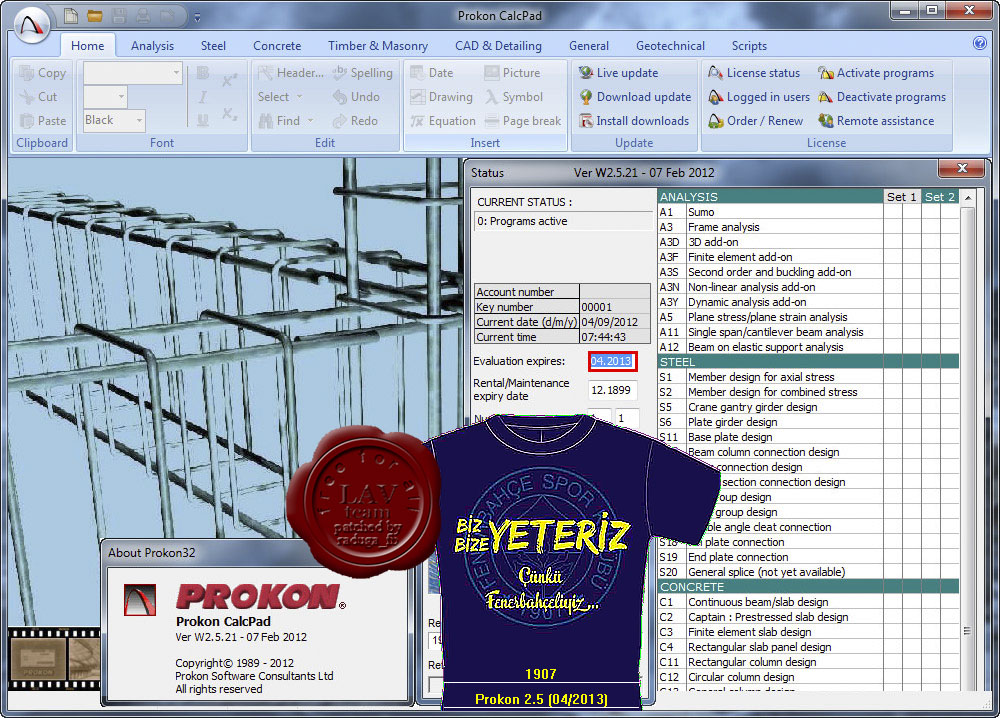View Logged in users
Screen dimensions: 1000x718
pyautogui.click(x=759, y=97)
